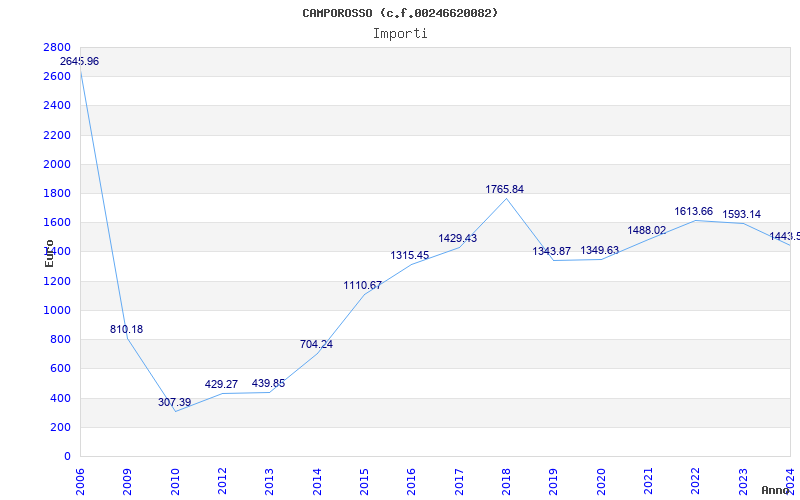Screen dimensions: 800x500
Task: Select the 307.39 minimum value label
Action: (174, 402)
